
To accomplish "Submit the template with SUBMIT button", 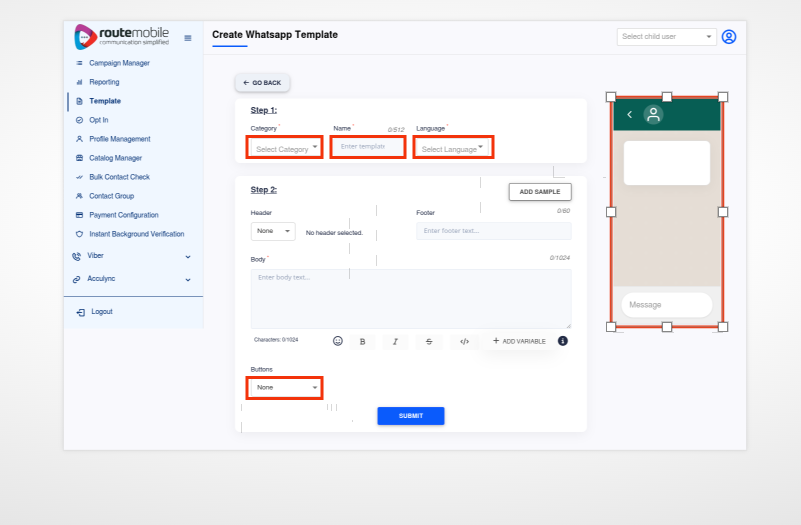I will coord(411,416).
